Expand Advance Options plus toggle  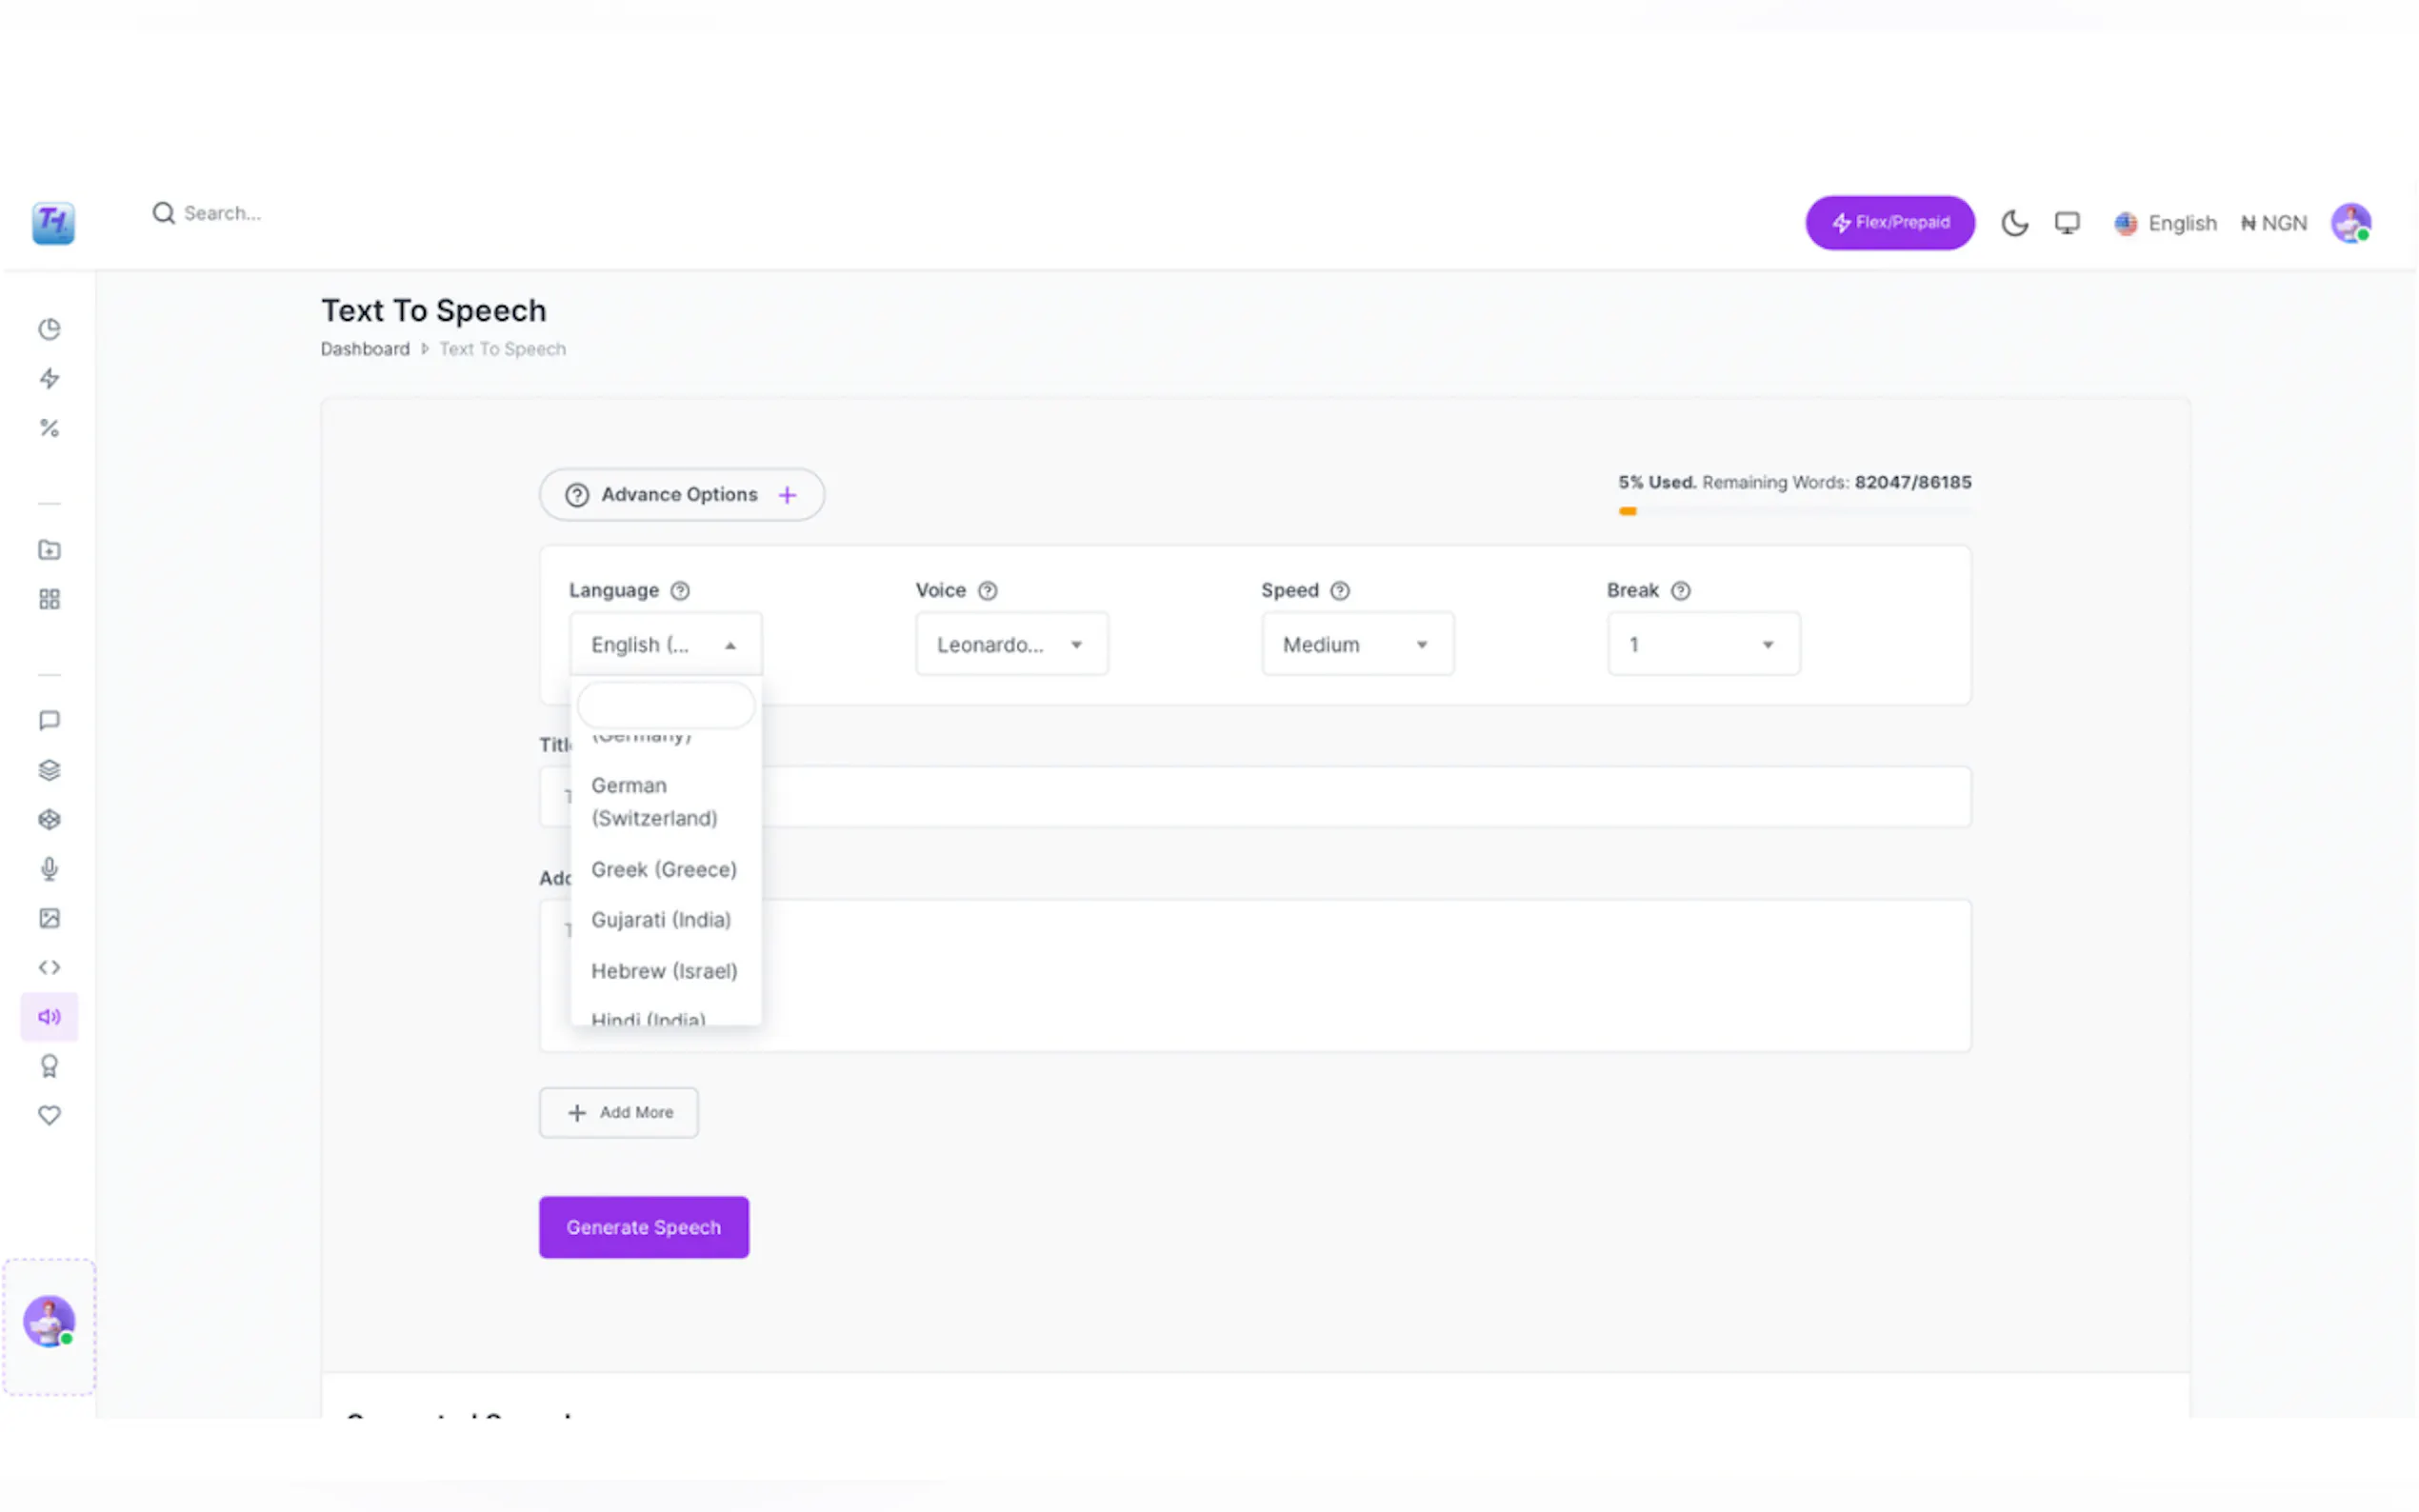click(x=788, y=495)
